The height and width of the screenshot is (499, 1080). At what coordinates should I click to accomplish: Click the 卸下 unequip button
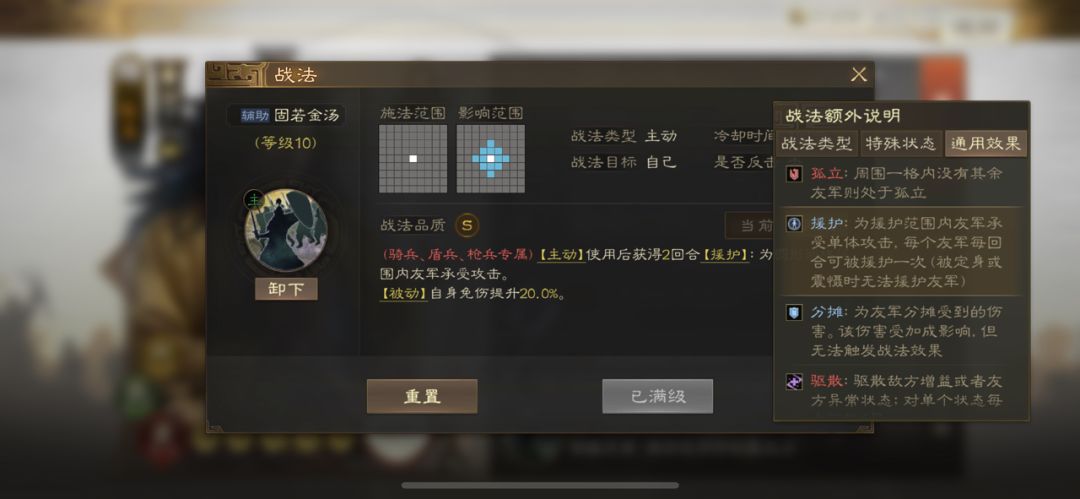(x=286, y=289)
